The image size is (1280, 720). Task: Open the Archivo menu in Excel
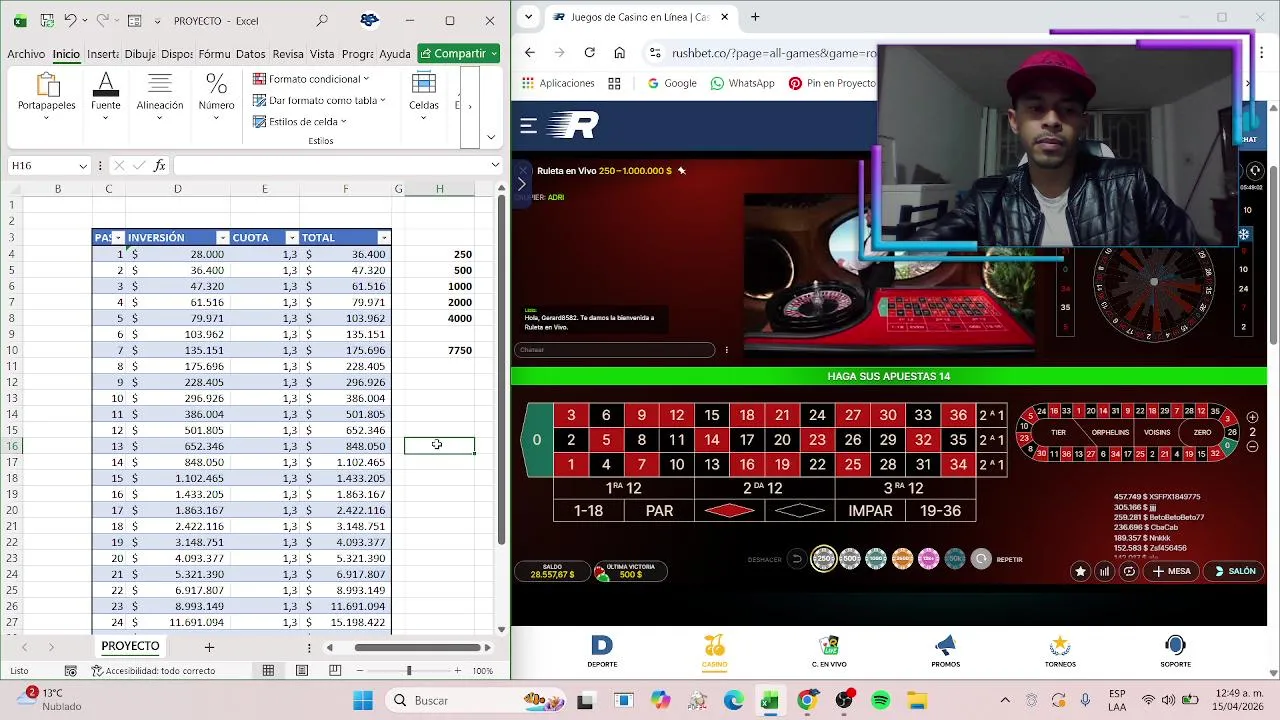pyautogui.click(x=26, y=54)
